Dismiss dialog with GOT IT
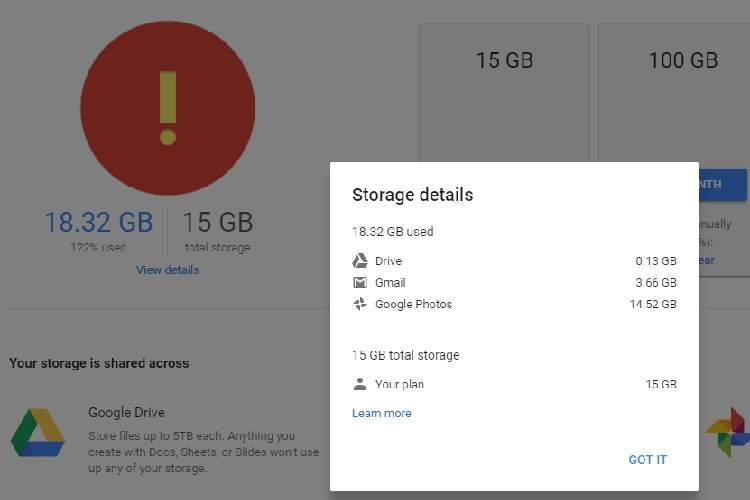Screen dimensions: 750x500 click(x=647, y=459)
